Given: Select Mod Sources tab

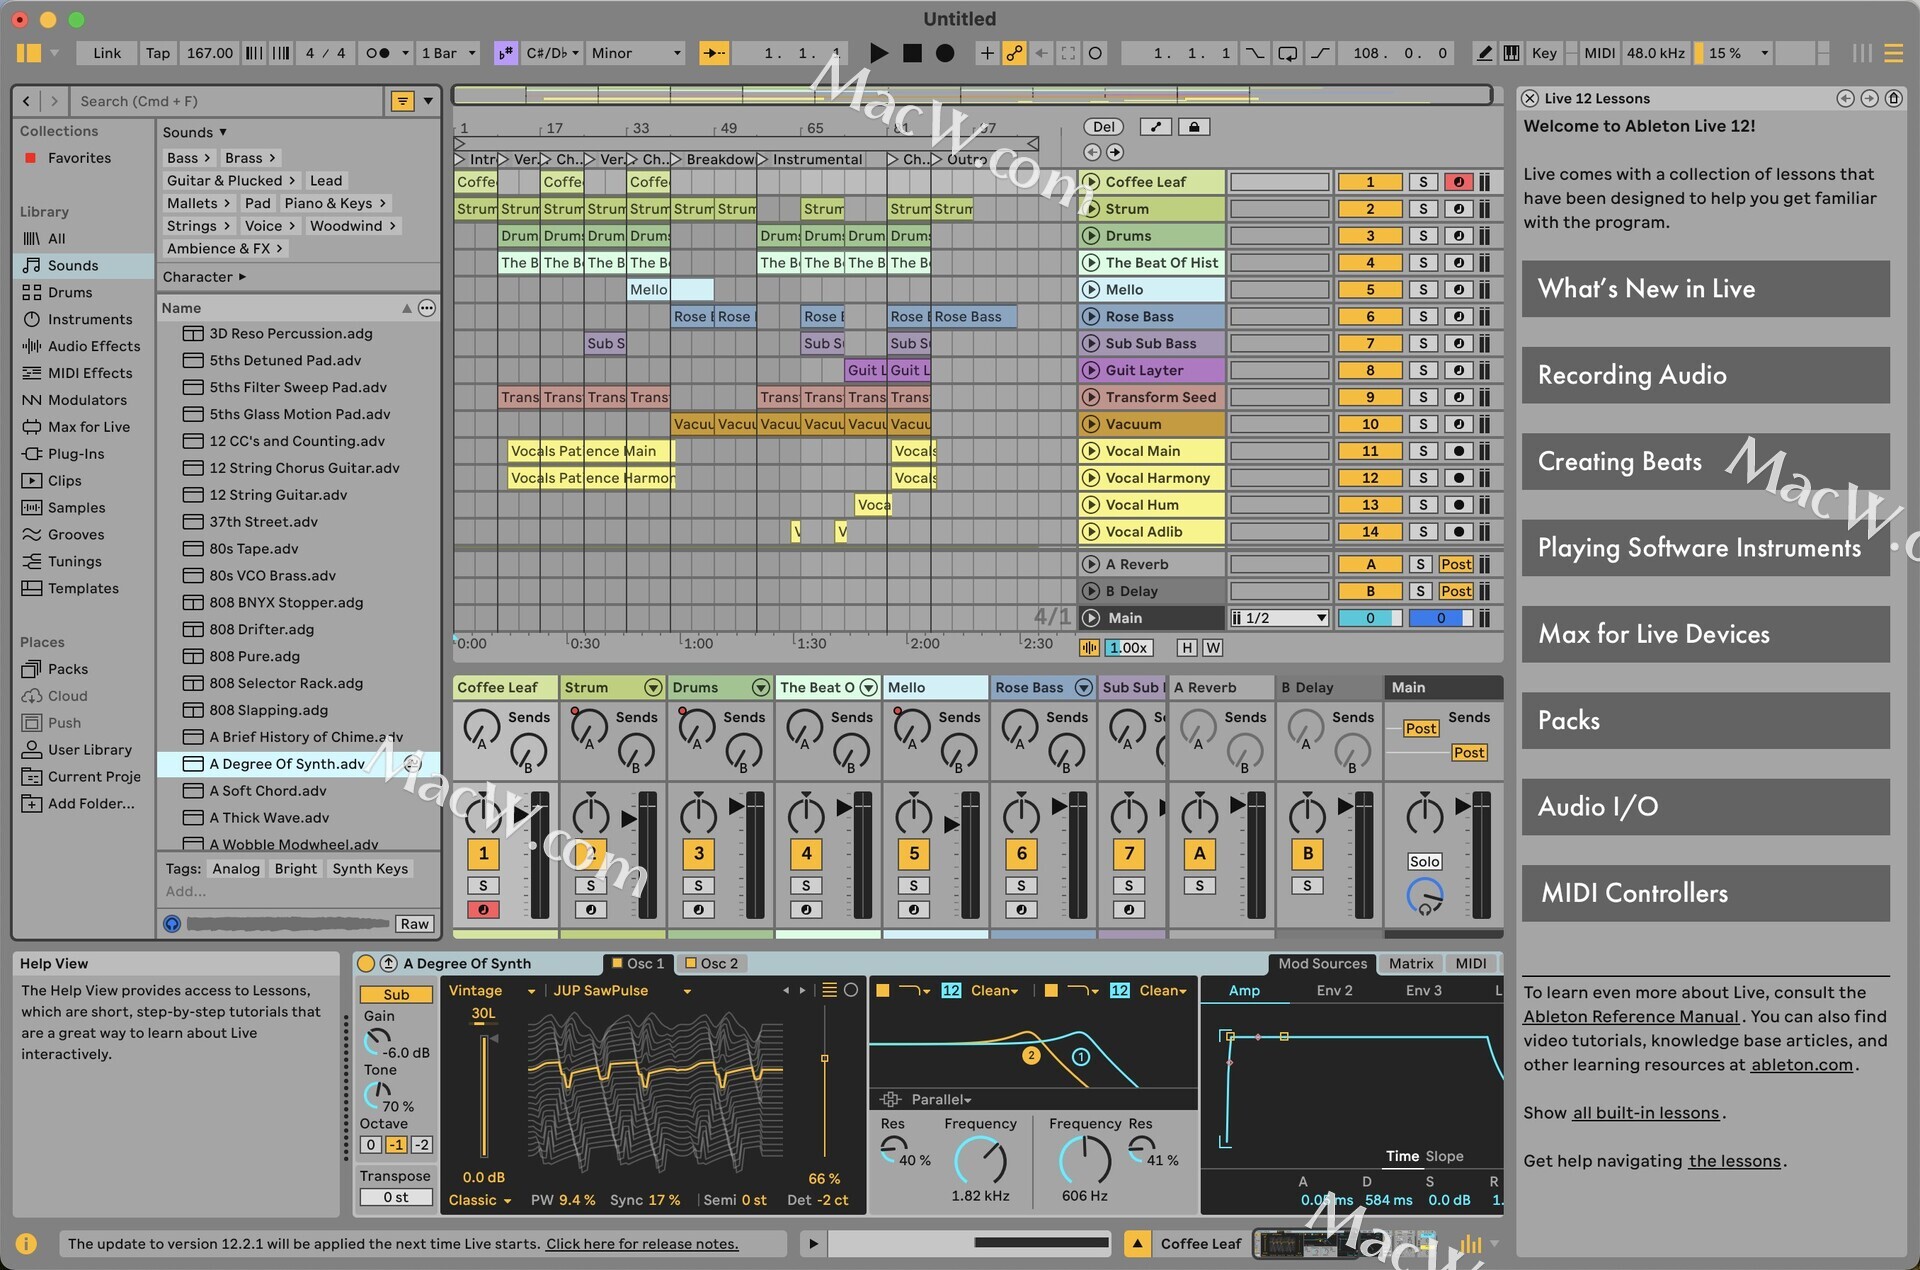Looking at the screenshot, I should pyautogui.click(x=1322, y=963).
